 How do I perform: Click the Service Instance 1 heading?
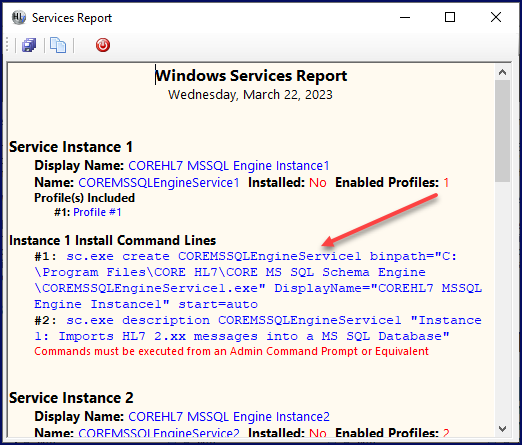pyautogui.click(x=71, y=147)
